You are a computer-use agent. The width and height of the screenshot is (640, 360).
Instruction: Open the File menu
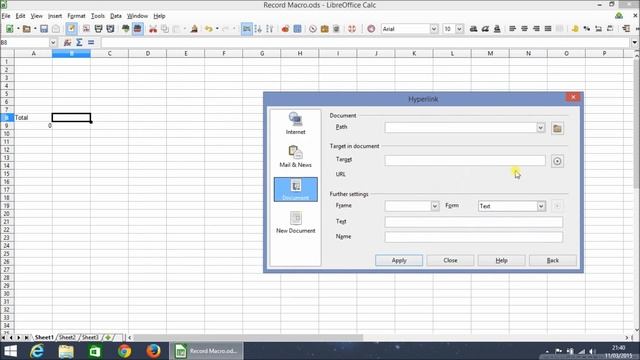tap(6, 16)
